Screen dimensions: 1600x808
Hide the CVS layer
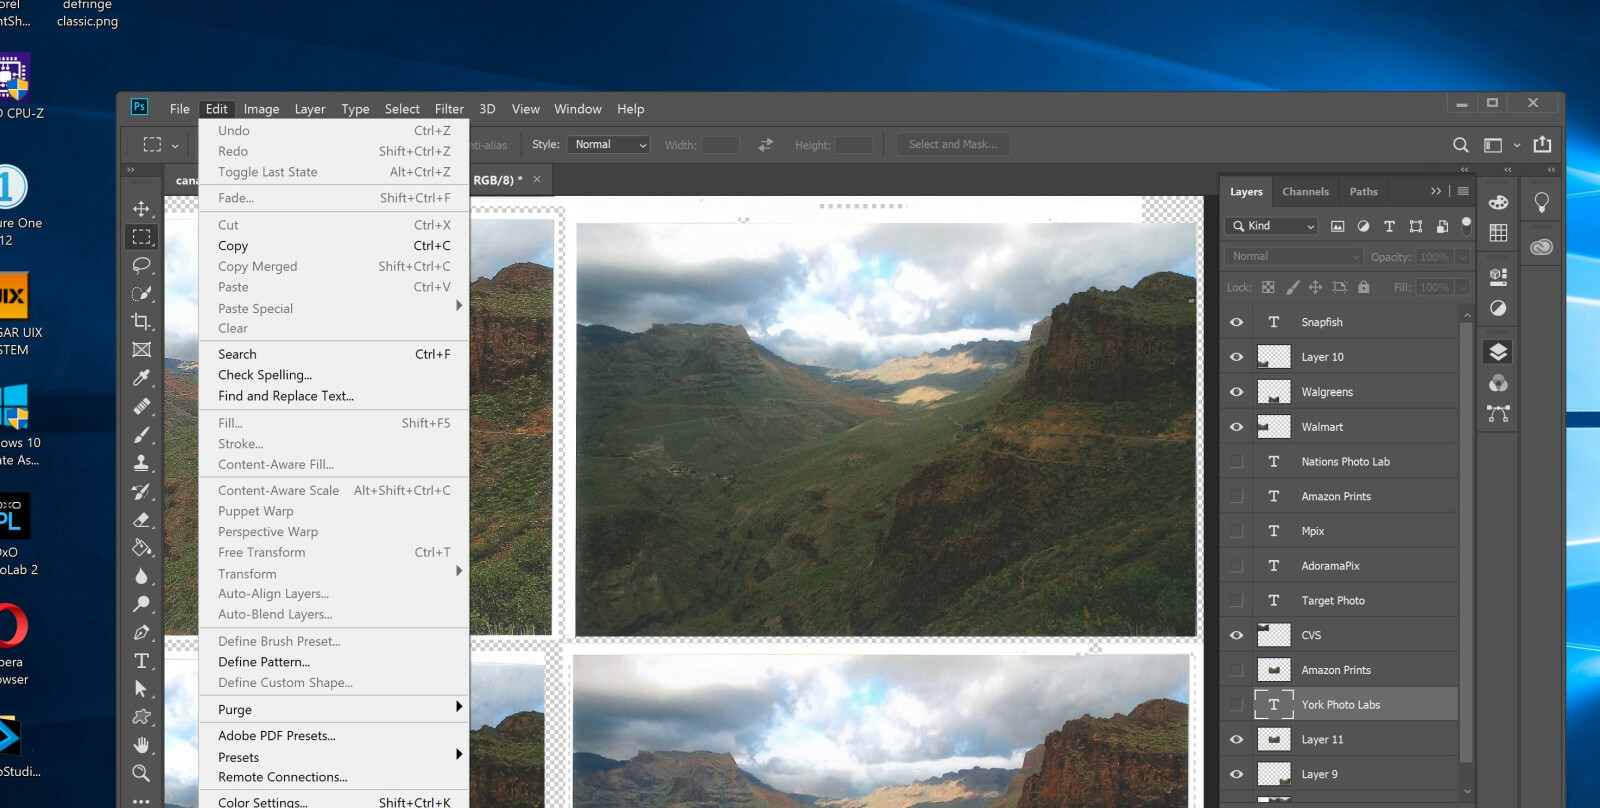click(x=1236, y=635)
